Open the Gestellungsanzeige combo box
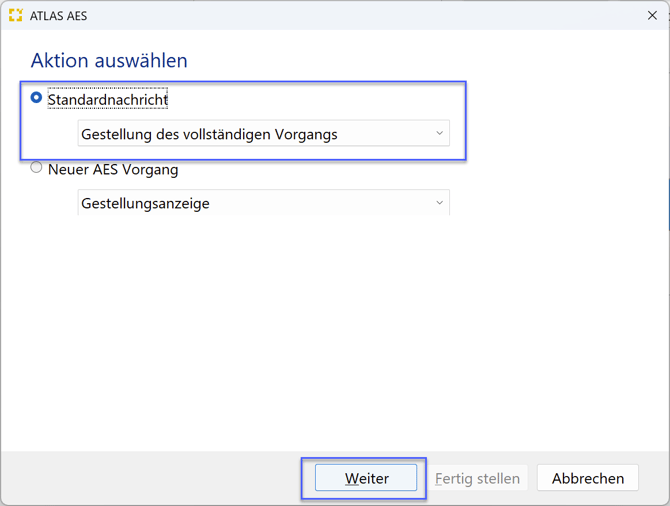This screenshot has width=670, height=506. coord(263,203)
